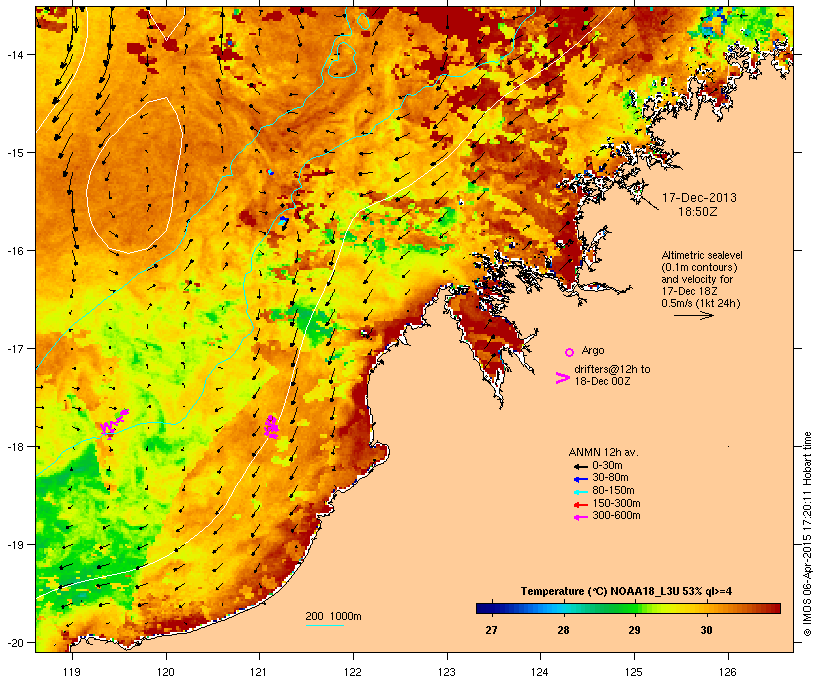This screenshot has width=820, height=680.
Task: Click the magenta Argo circle legend marker
Action: [x=570, y=352]
